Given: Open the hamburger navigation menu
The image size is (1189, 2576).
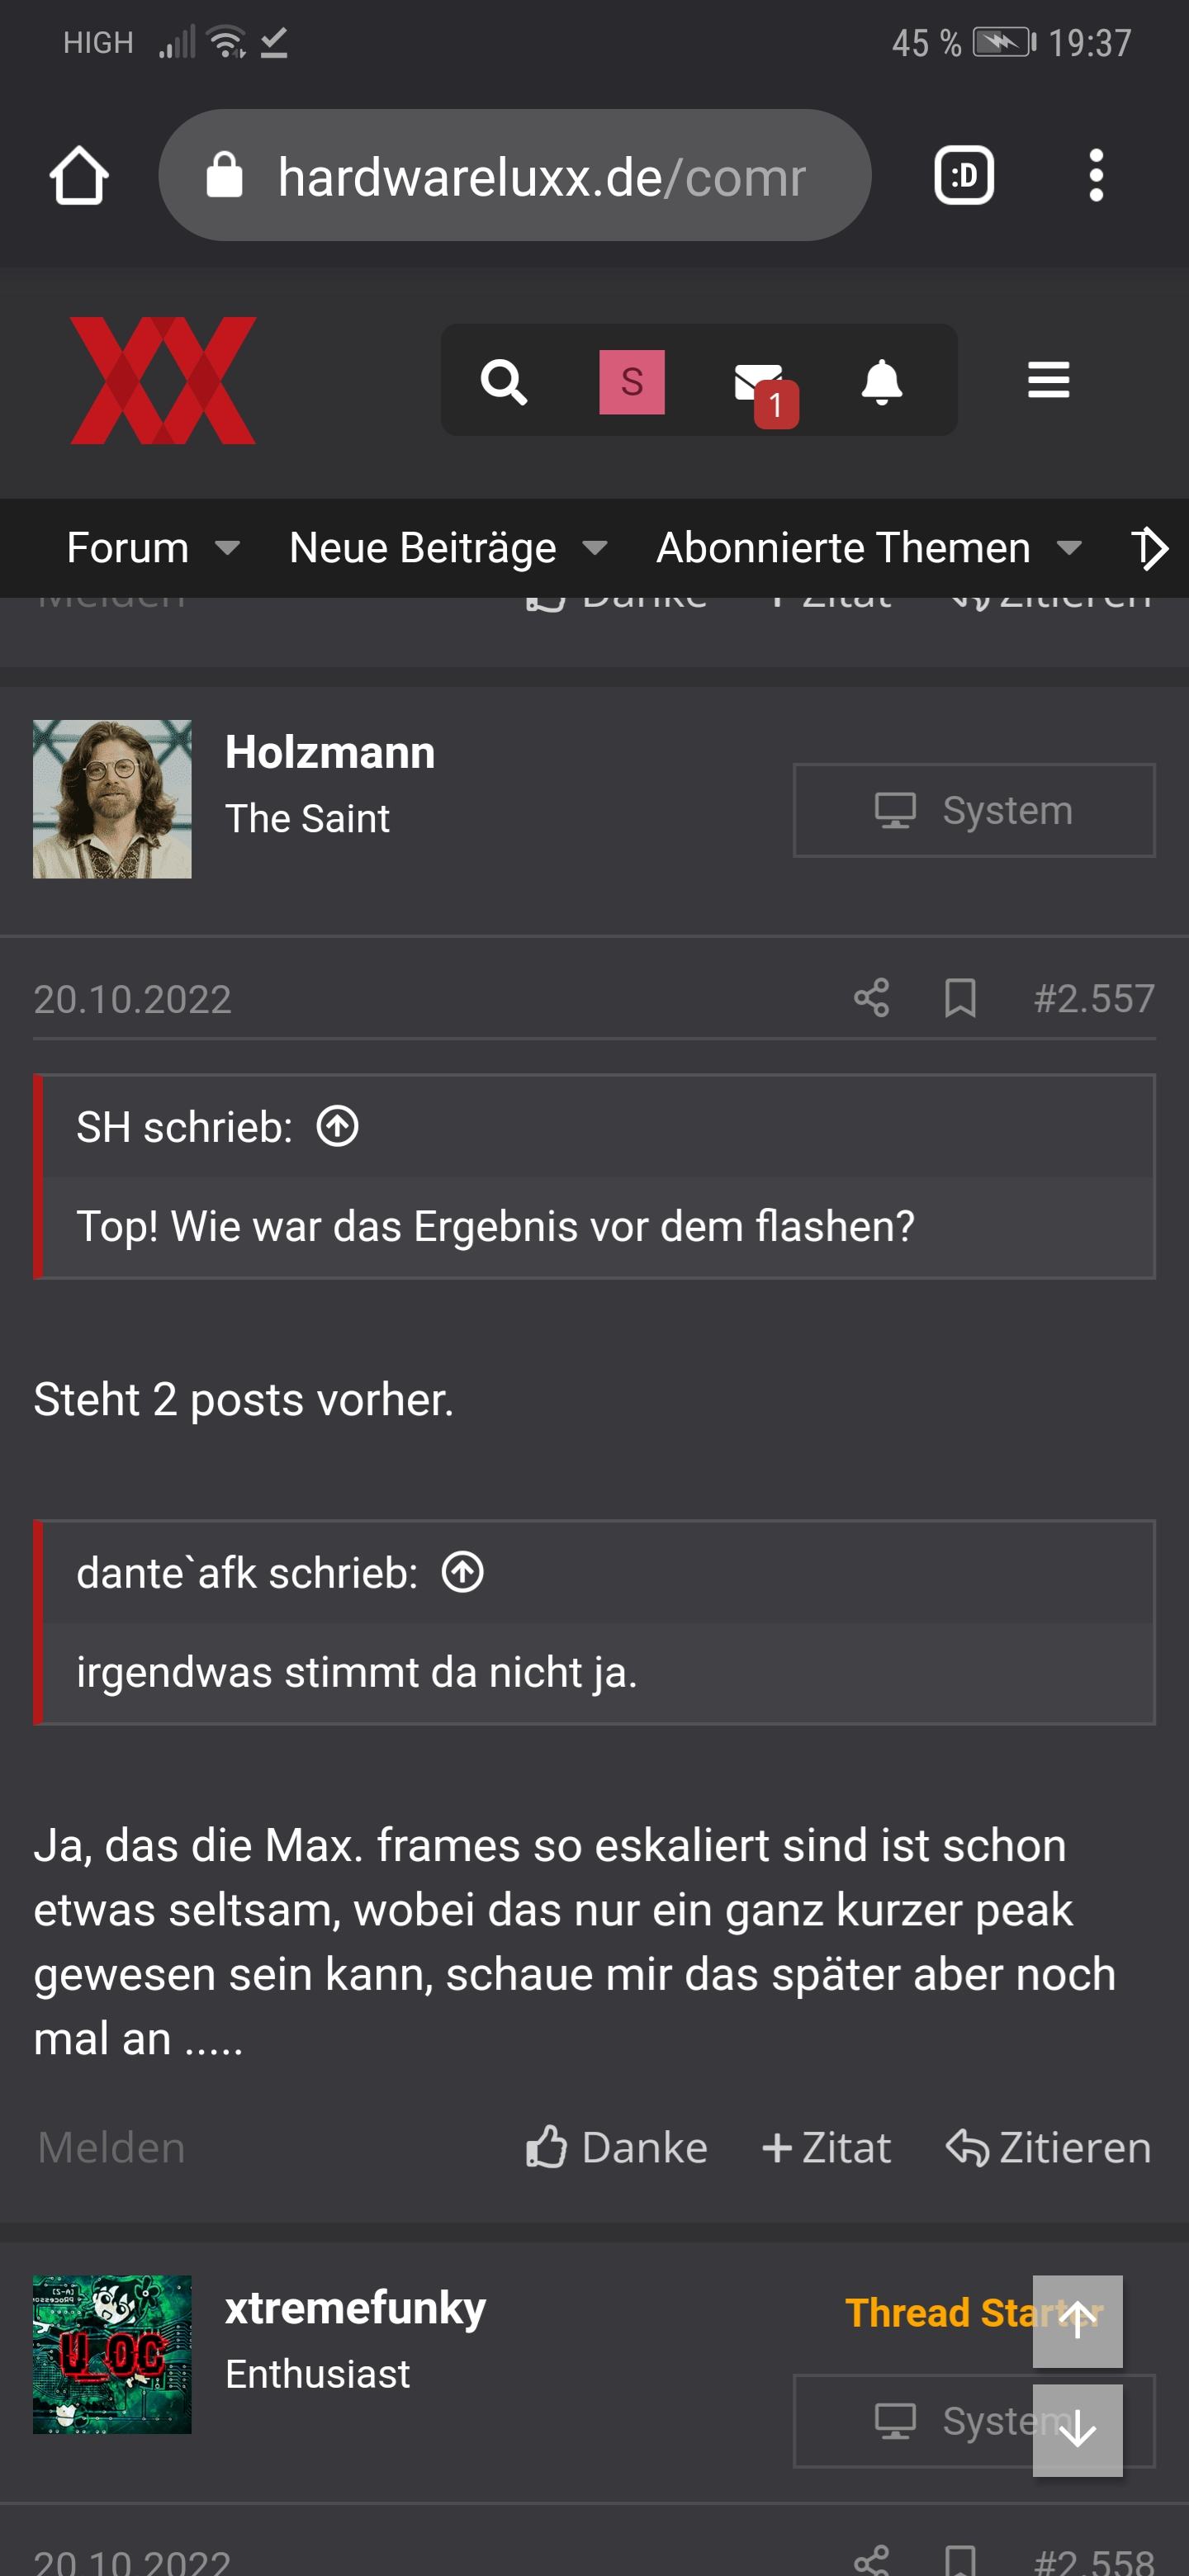Looking at the screenshot, I should 1048,380.
